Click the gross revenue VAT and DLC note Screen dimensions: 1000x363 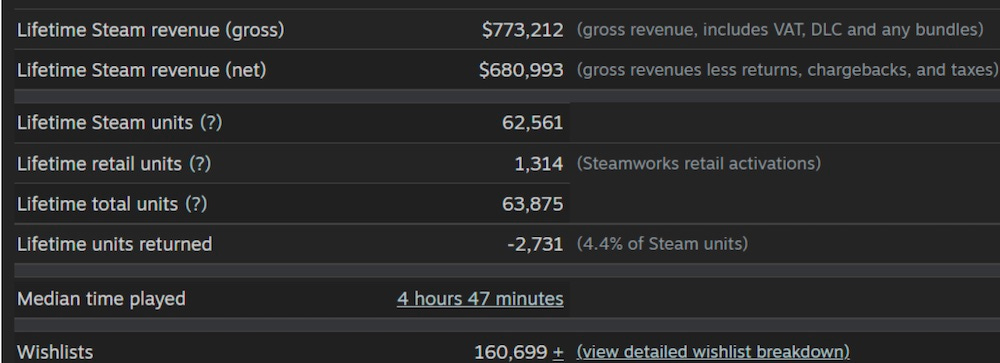(780, 30)
